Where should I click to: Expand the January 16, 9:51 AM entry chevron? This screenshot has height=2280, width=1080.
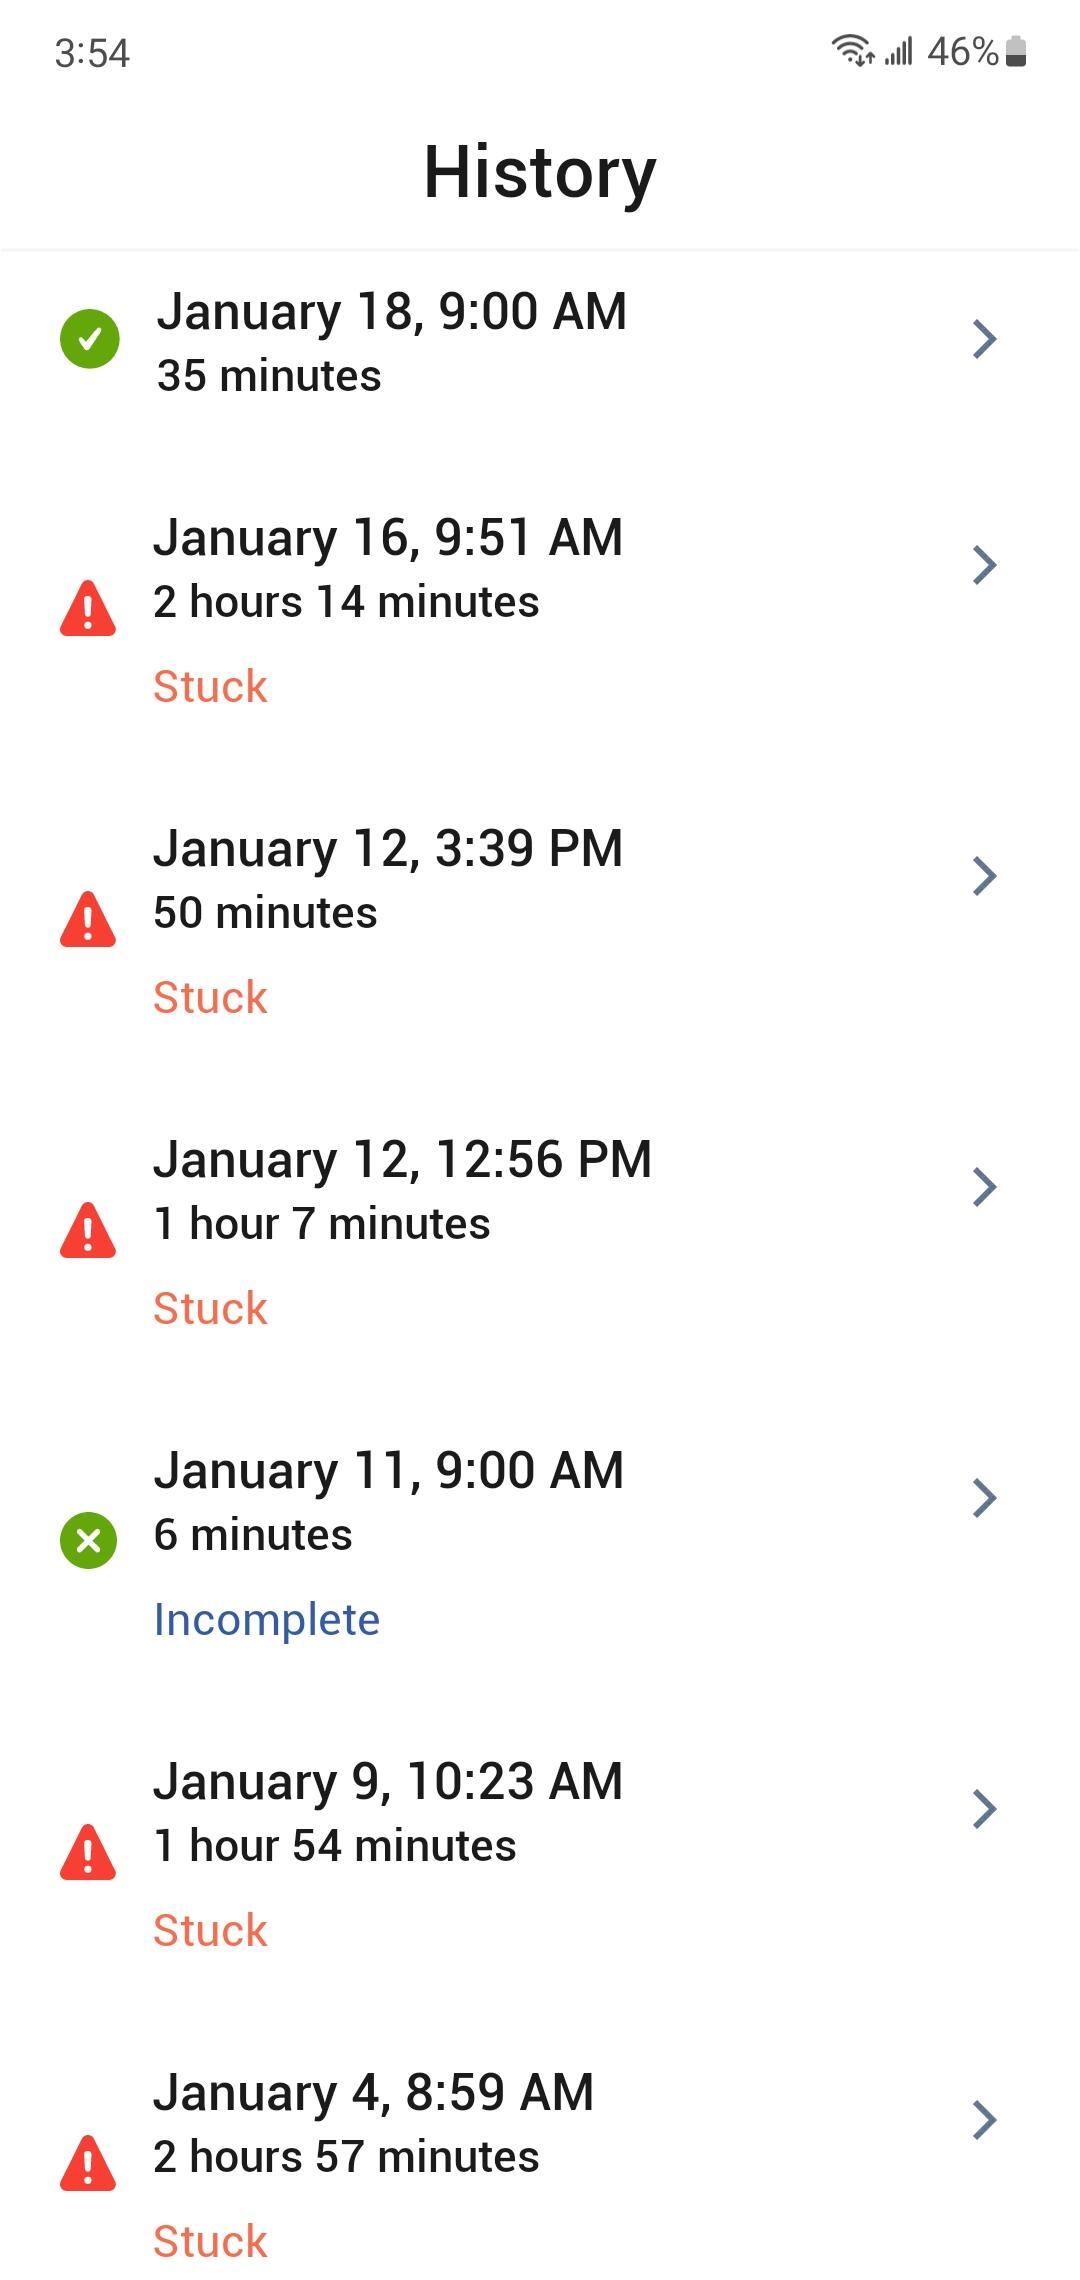pyautogui.click(x=984, y=565)
